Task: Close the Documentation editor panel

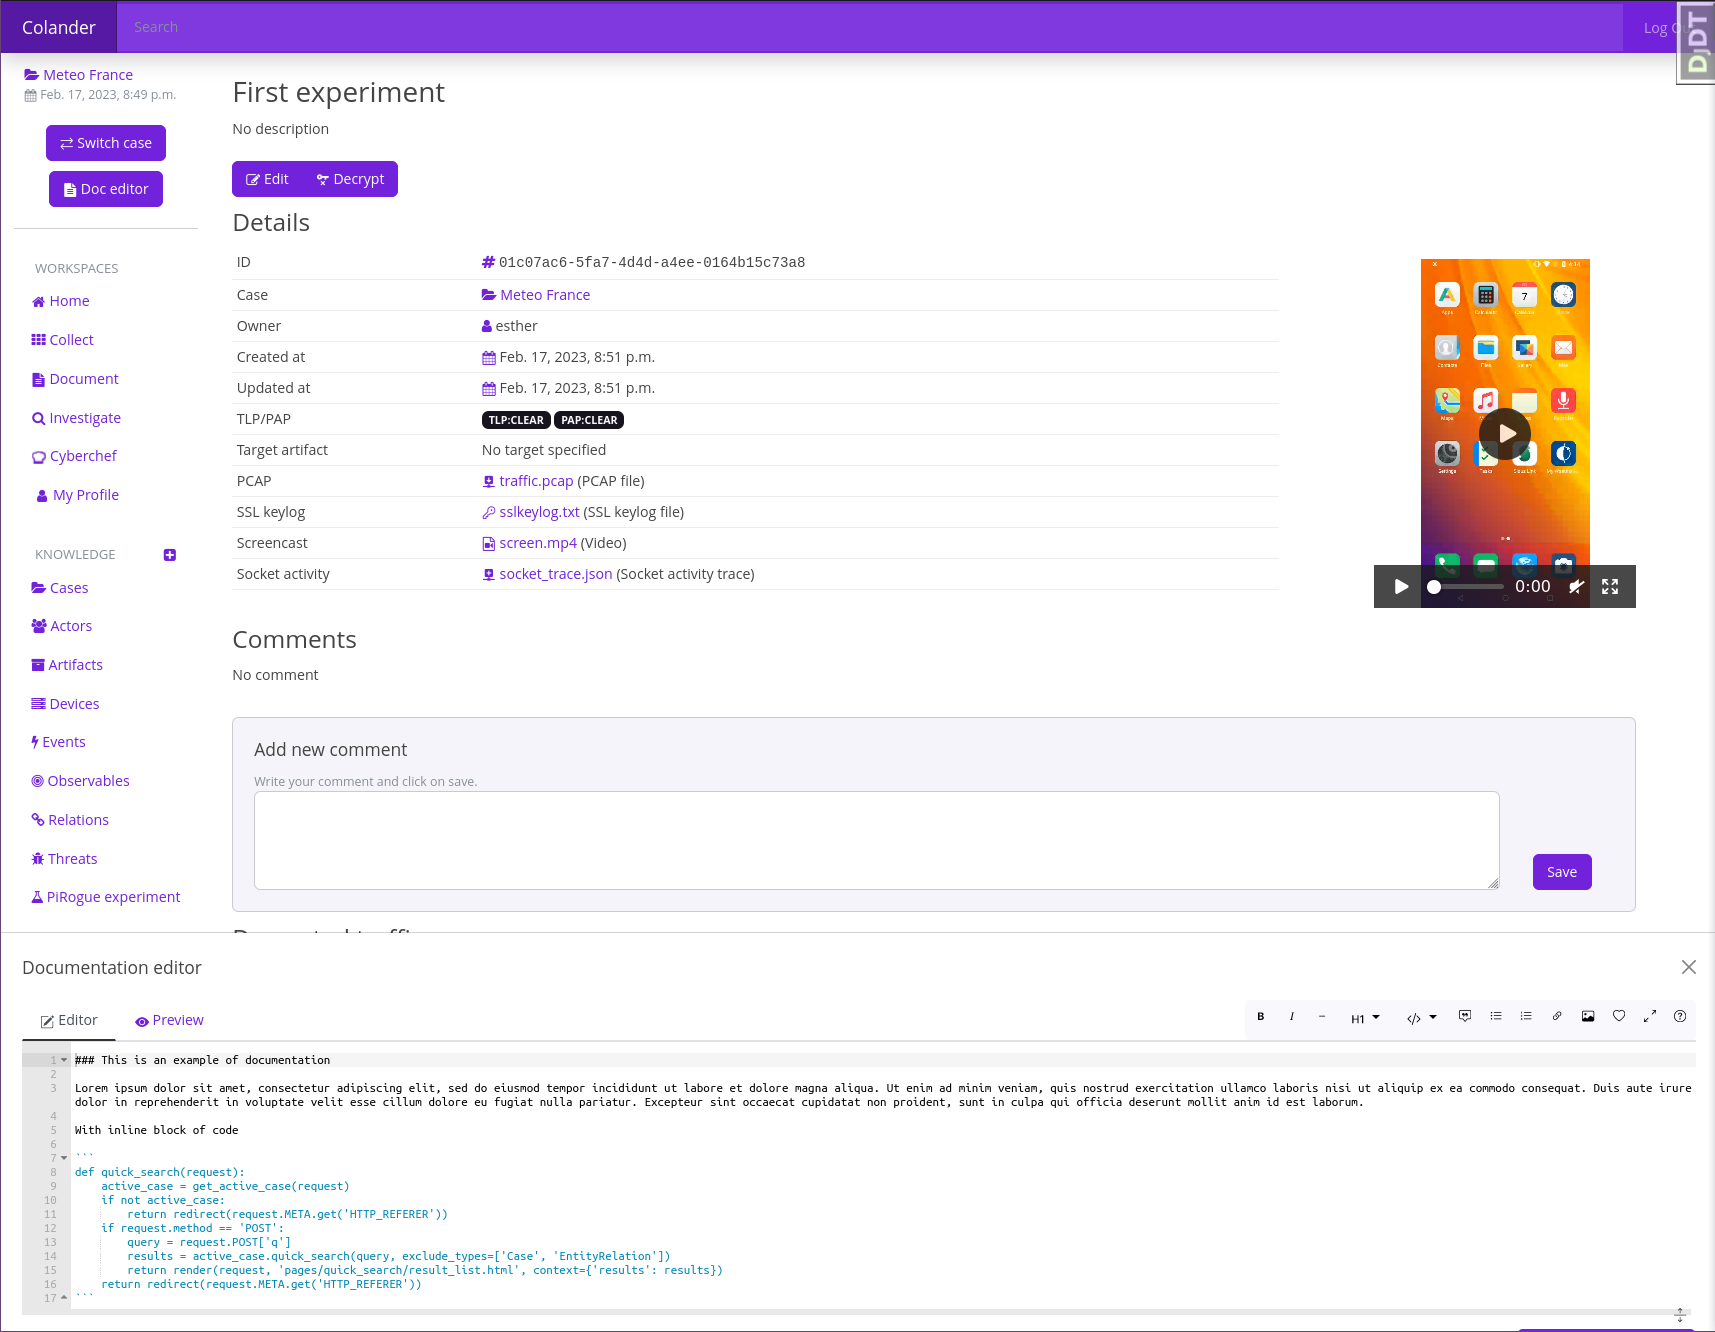Action: click(1689, 967)
